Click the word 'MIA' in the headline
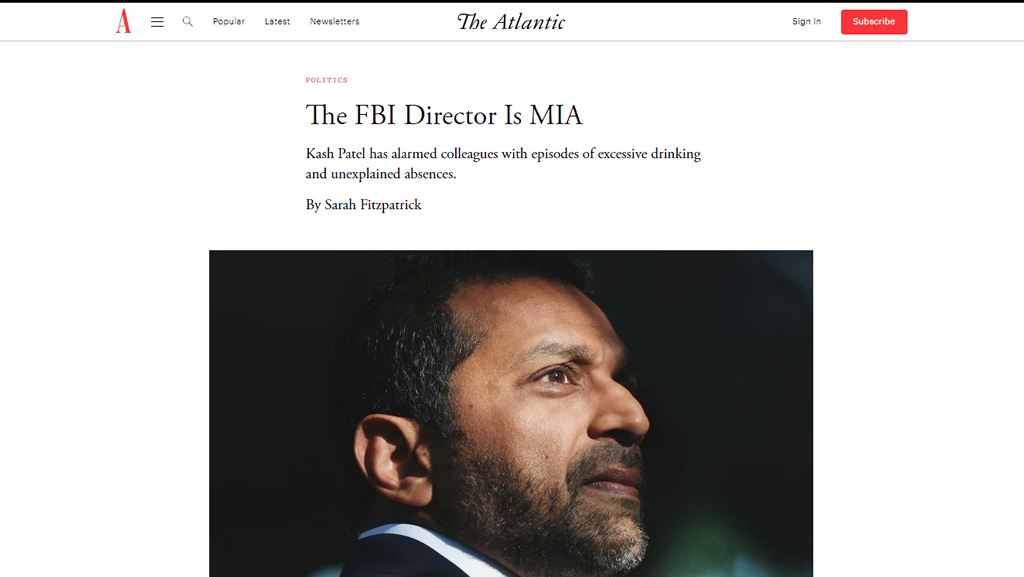 coord(556,116)
